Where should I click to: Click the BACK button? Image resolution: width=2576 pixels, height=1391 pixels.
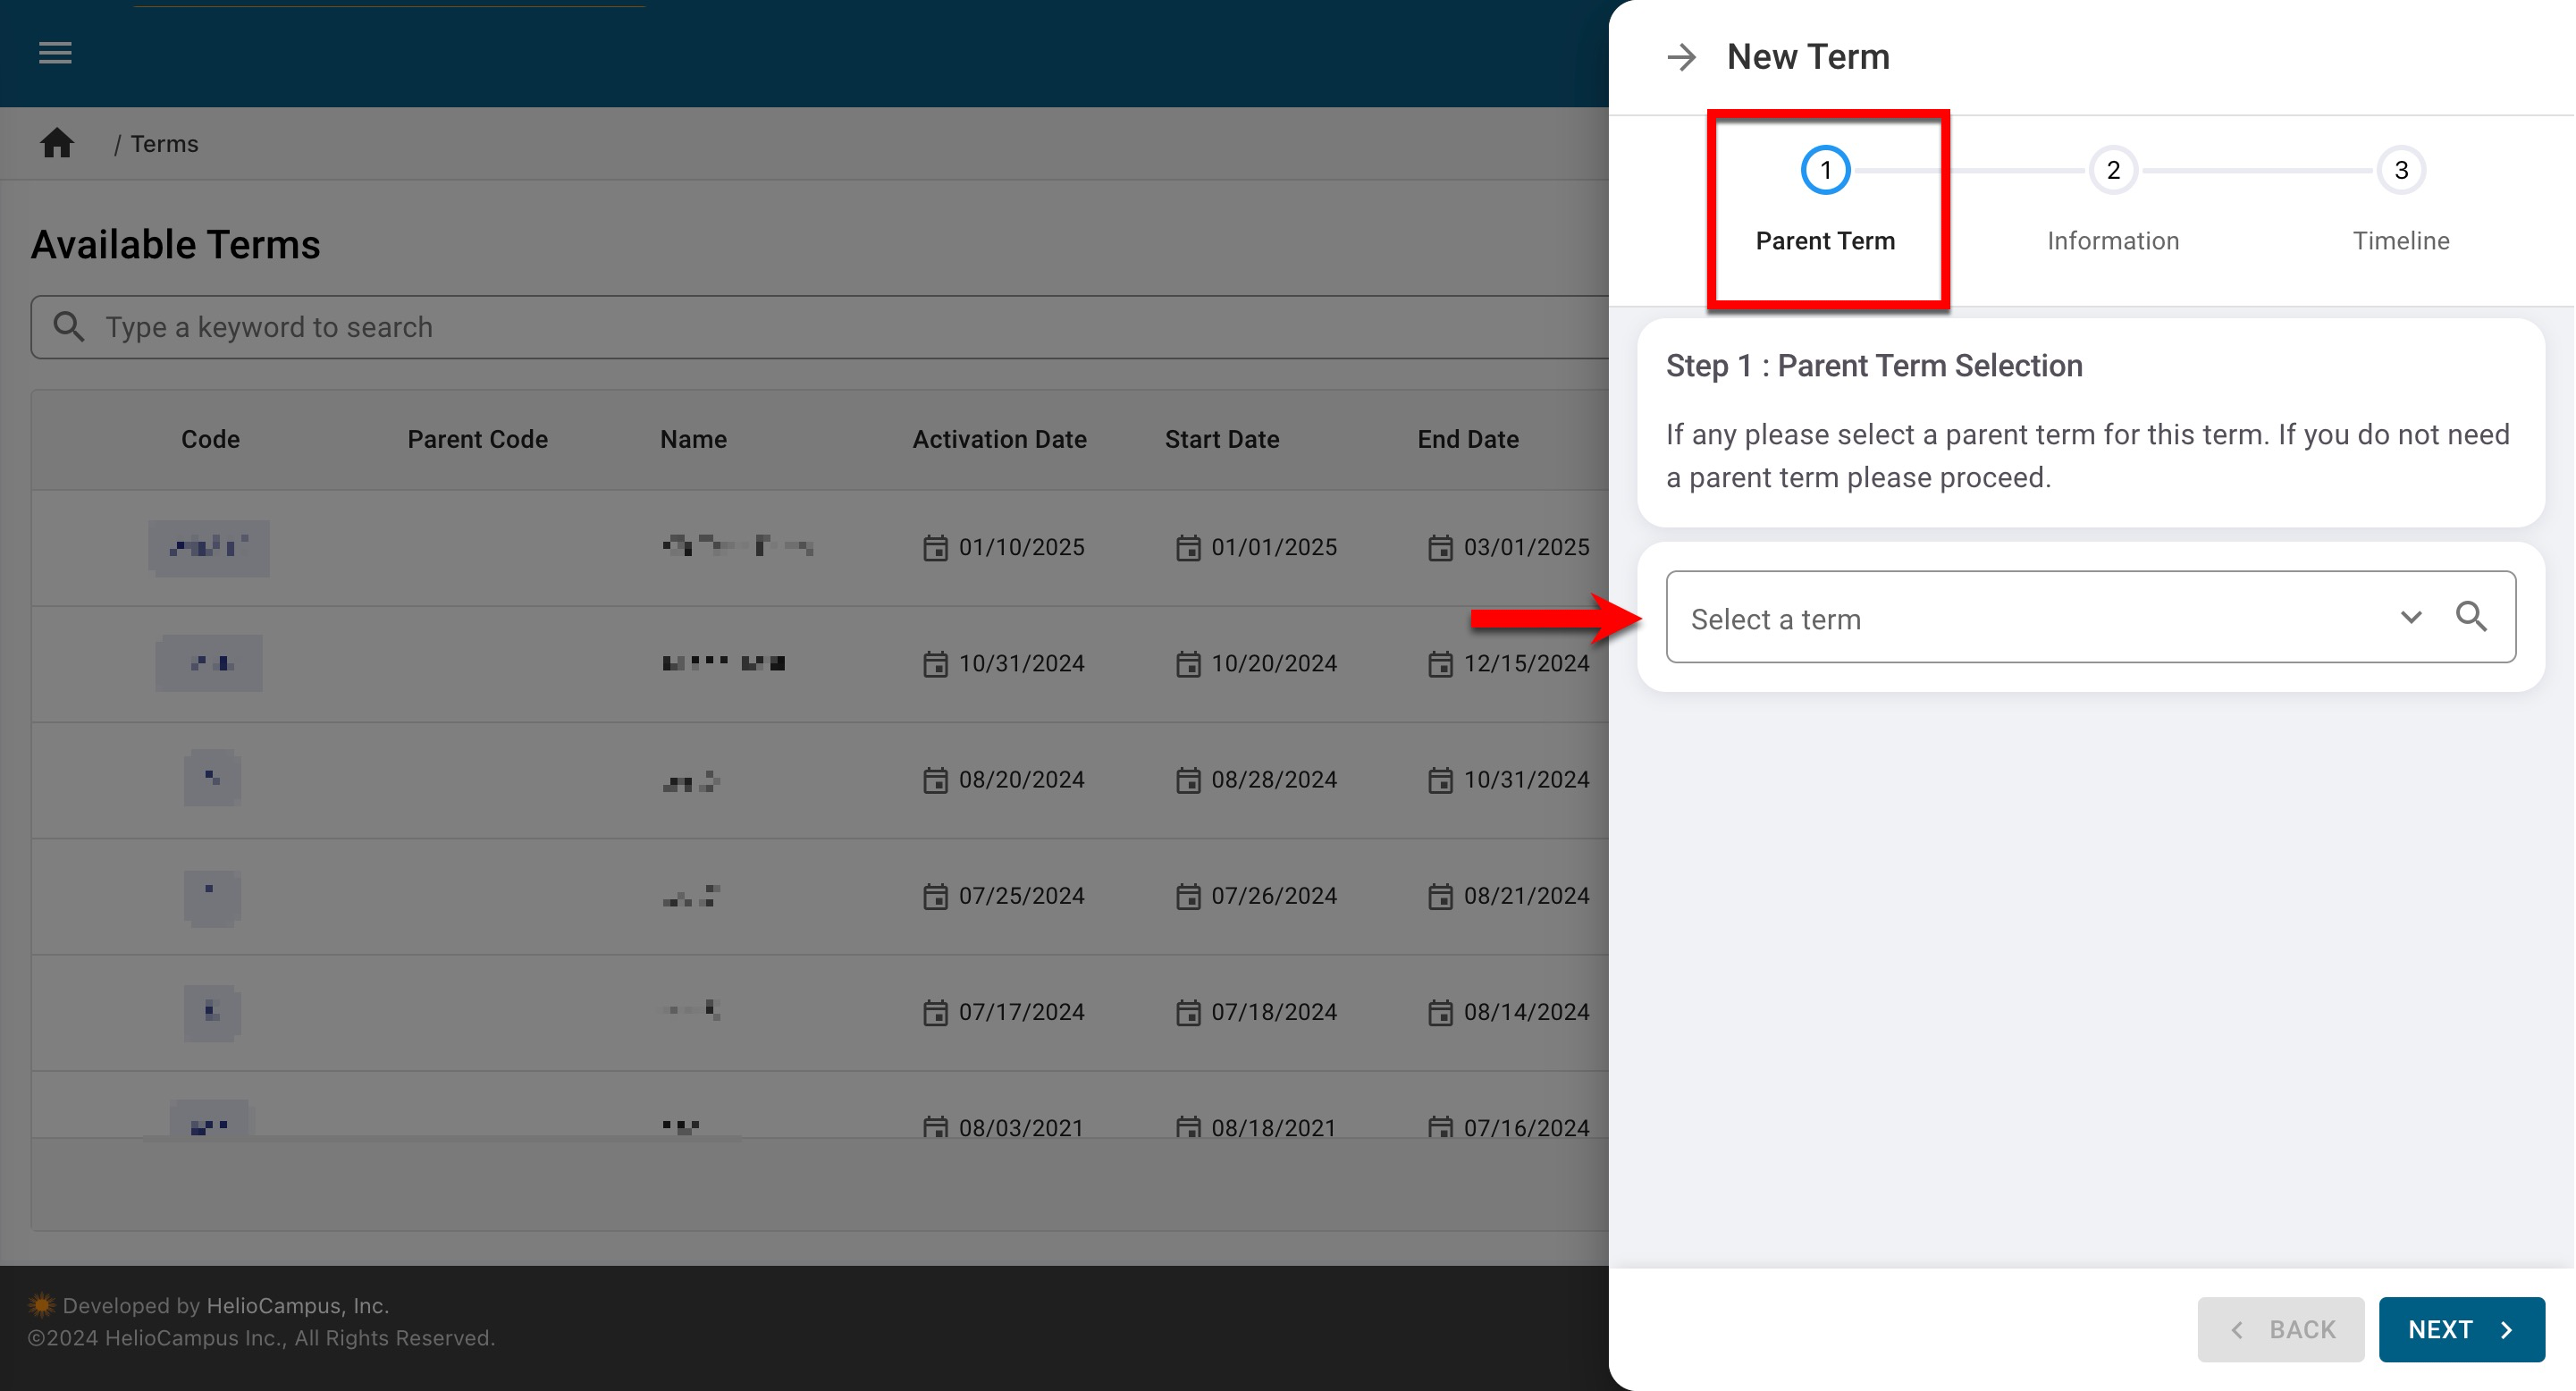click(2281, 1330)
